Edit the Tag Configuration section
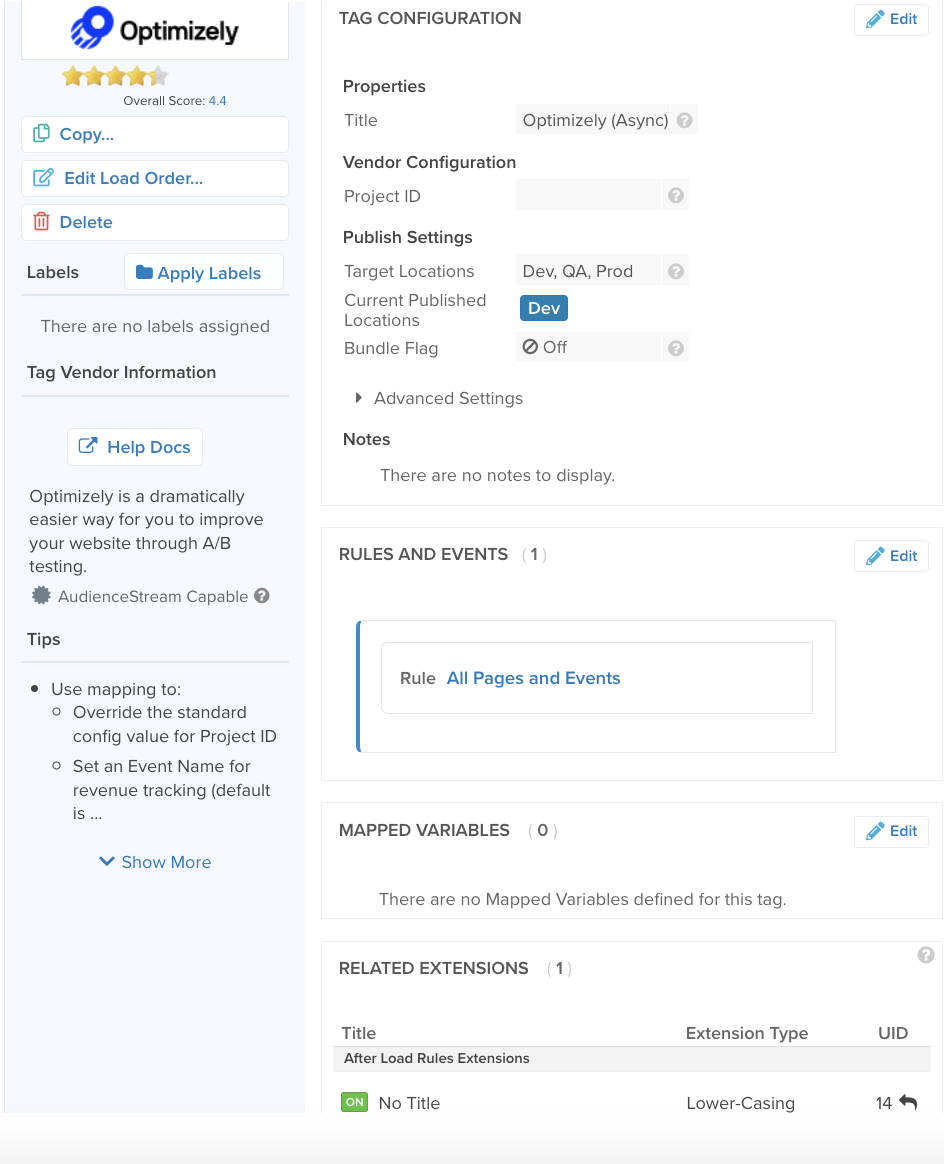The image size is (944, 1164). coord(891,19)
